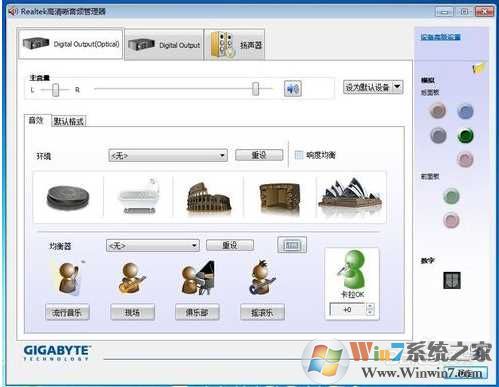Image resolution: width=499 pixels, height=387 pixels.
Task: Click the pink front panel audio jack
Action: point(451,220)
